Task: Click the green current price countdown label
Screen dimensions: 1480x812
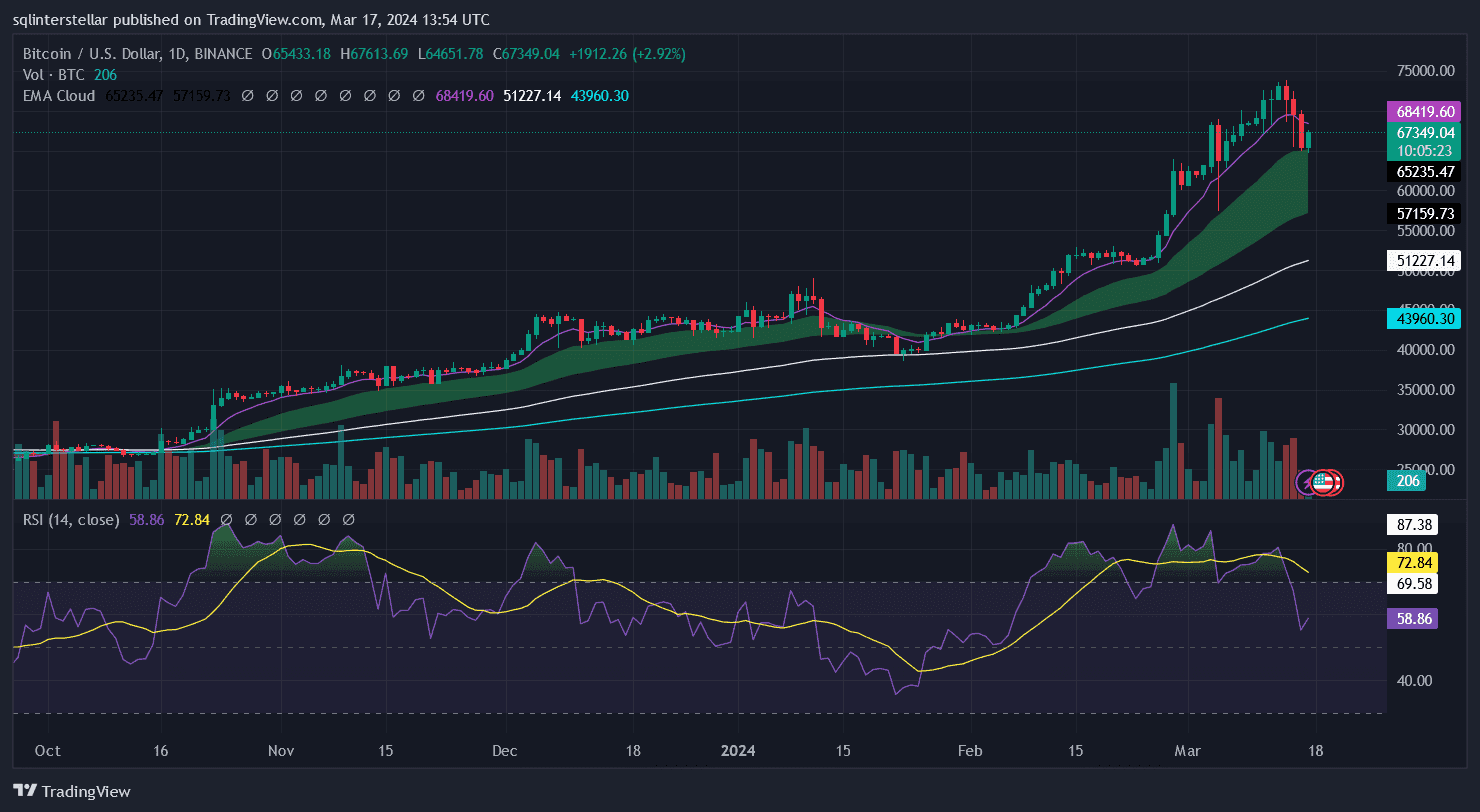Action: 1423,141
